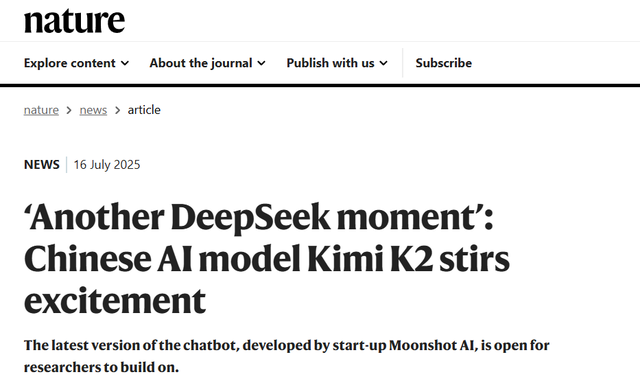
Task: Expand Publish with us chevron
Action: pyautogui.click(x=383, y=63)
